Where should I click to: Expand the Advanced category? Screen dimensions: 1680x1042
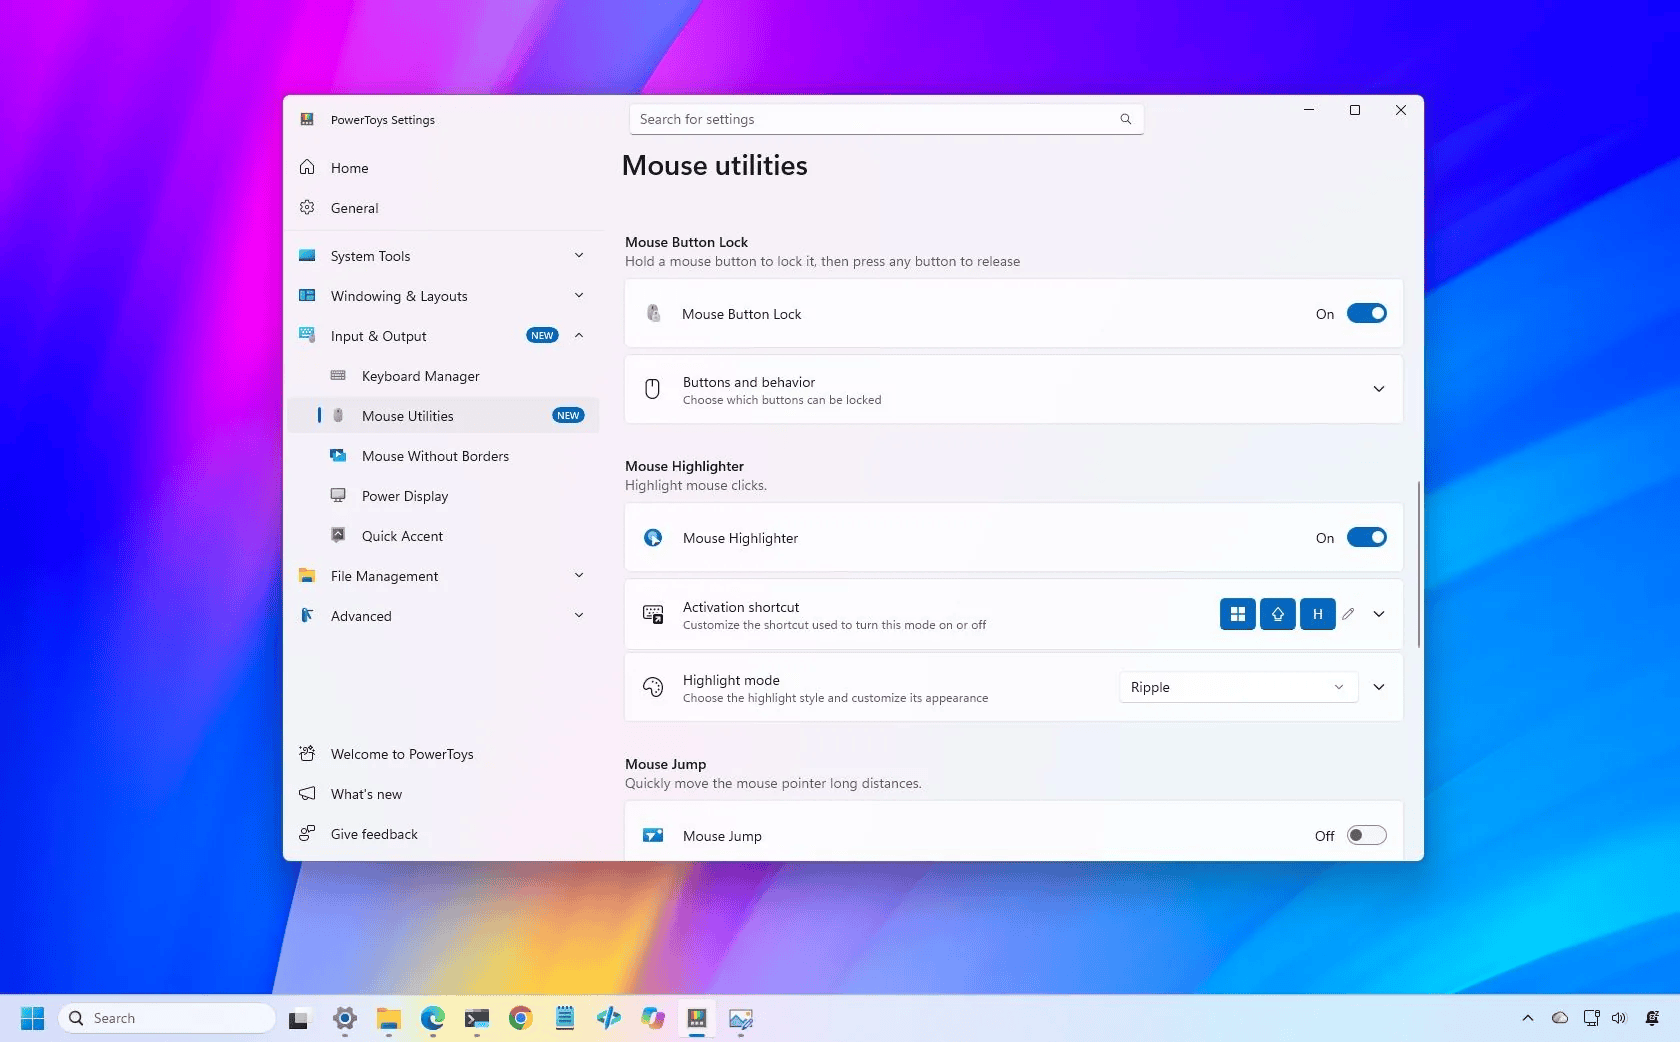(x=443, y=616)
